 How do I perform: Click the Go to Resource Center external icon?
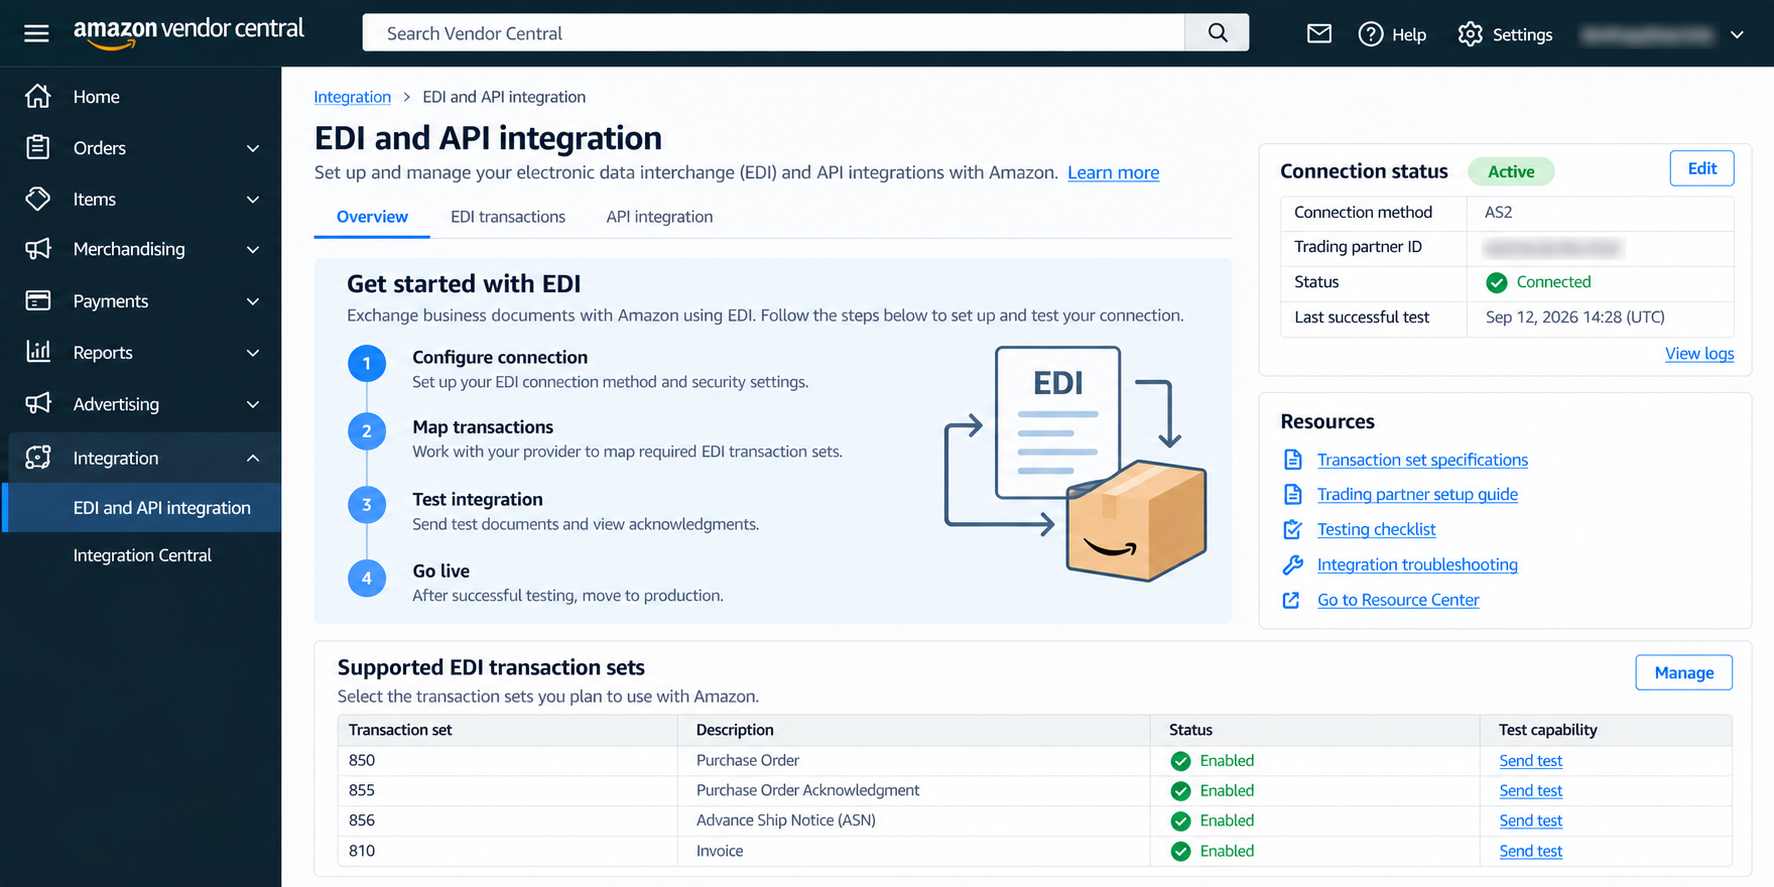(x=1292, y=600)
